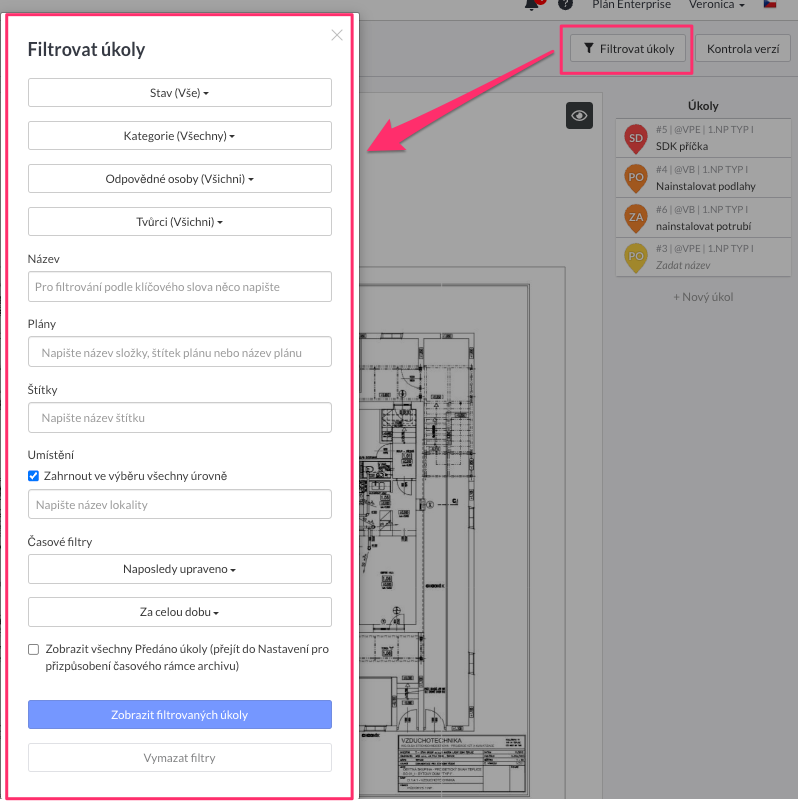Expand the Kategorie (Všechny) dropdown

[x=180, y=136]
